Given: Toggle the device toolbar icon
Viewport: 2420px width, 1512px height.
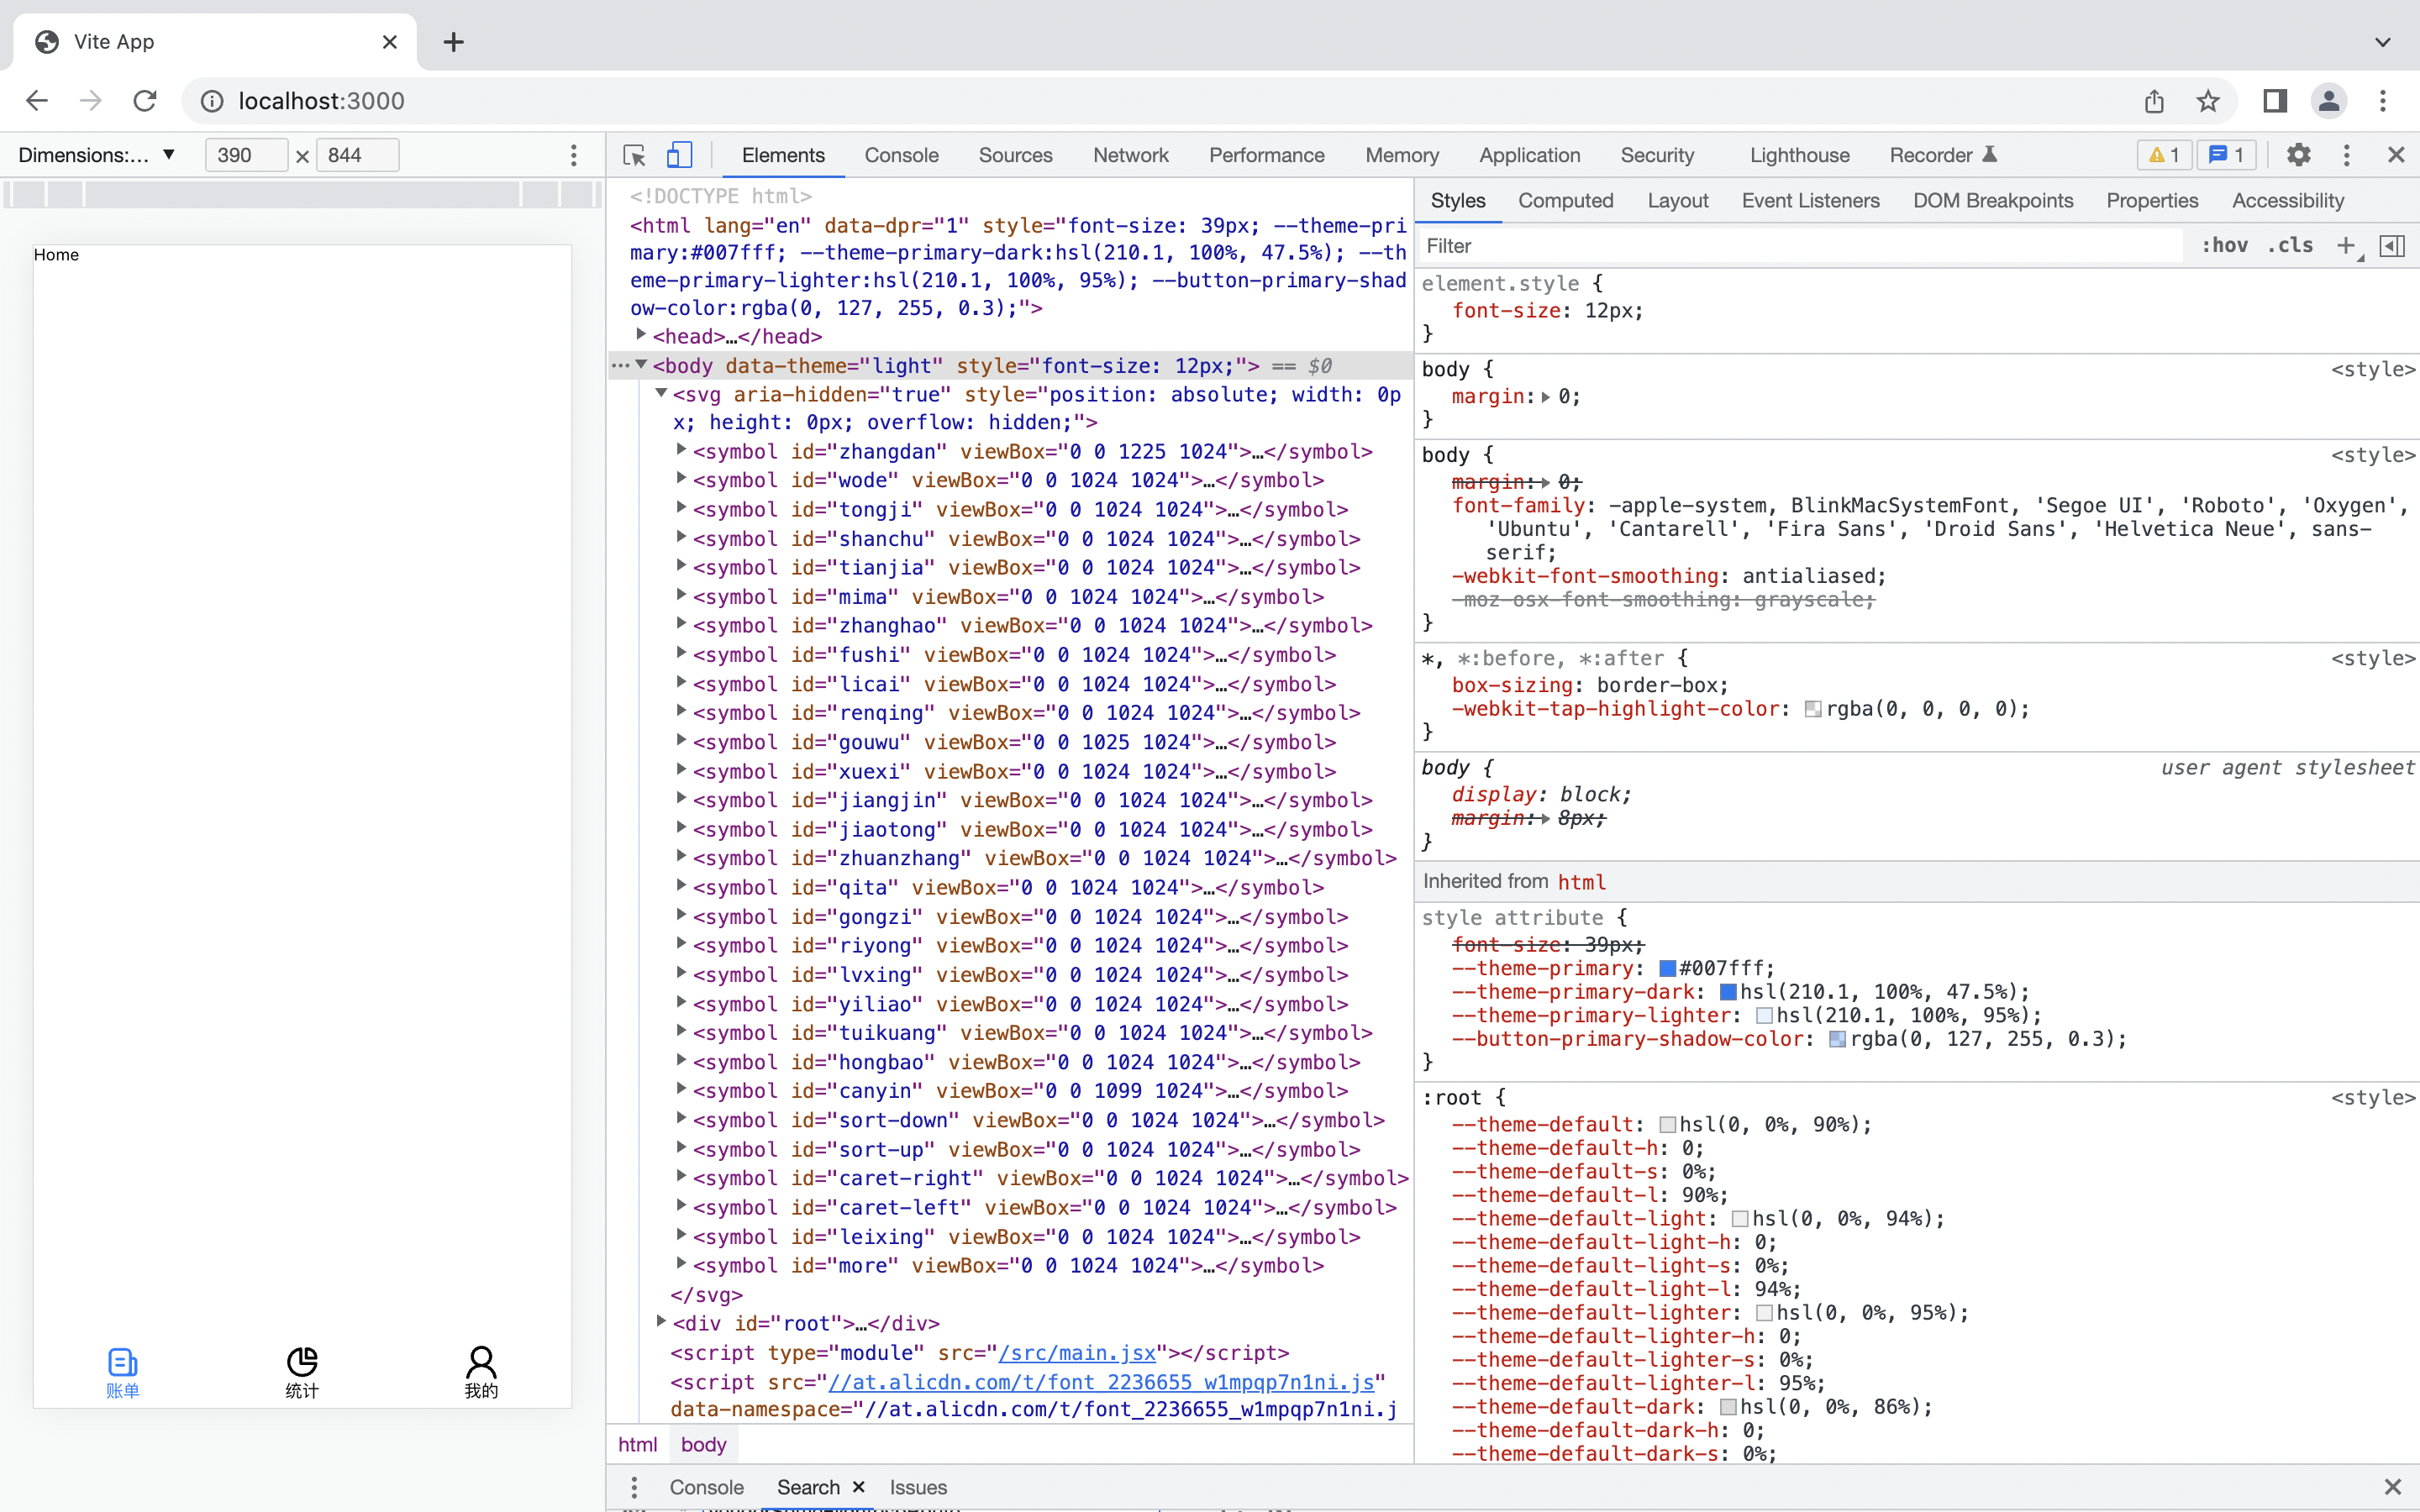Looking at the screenshot, I should coord(679,155).
